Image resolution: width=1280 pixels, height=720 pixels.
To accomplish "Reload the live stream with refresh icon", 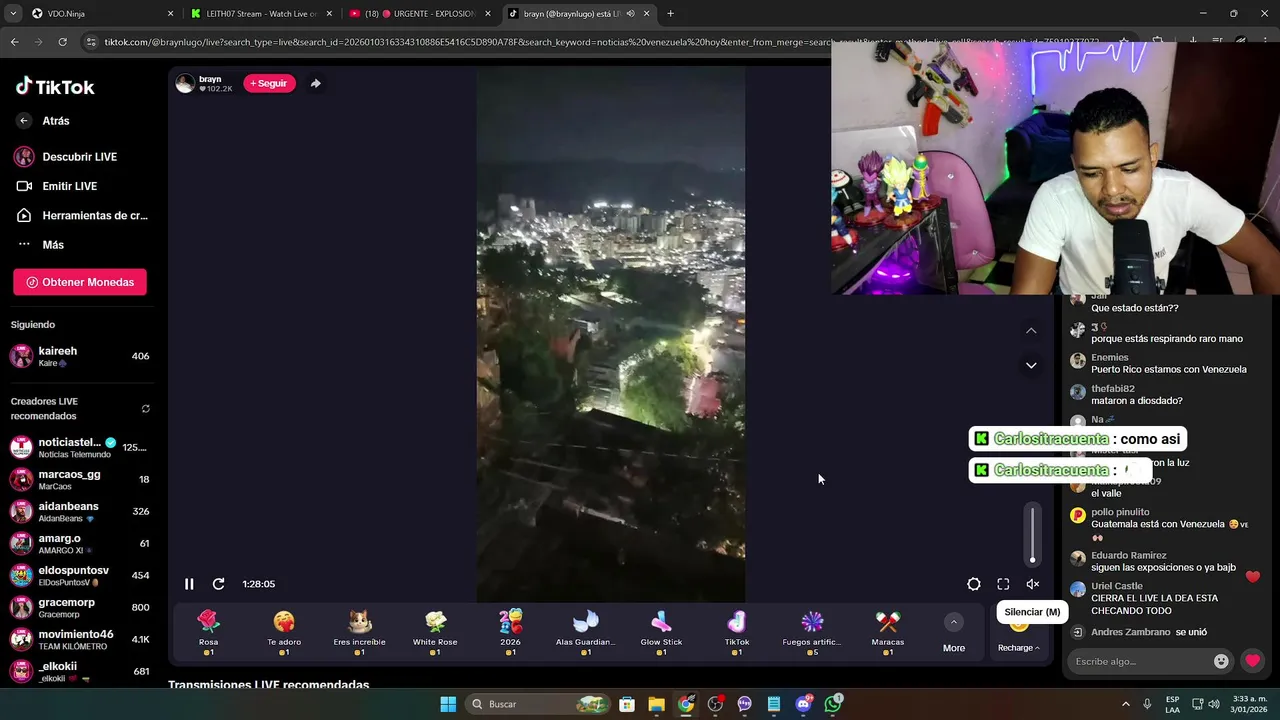I will click(218, 584).
